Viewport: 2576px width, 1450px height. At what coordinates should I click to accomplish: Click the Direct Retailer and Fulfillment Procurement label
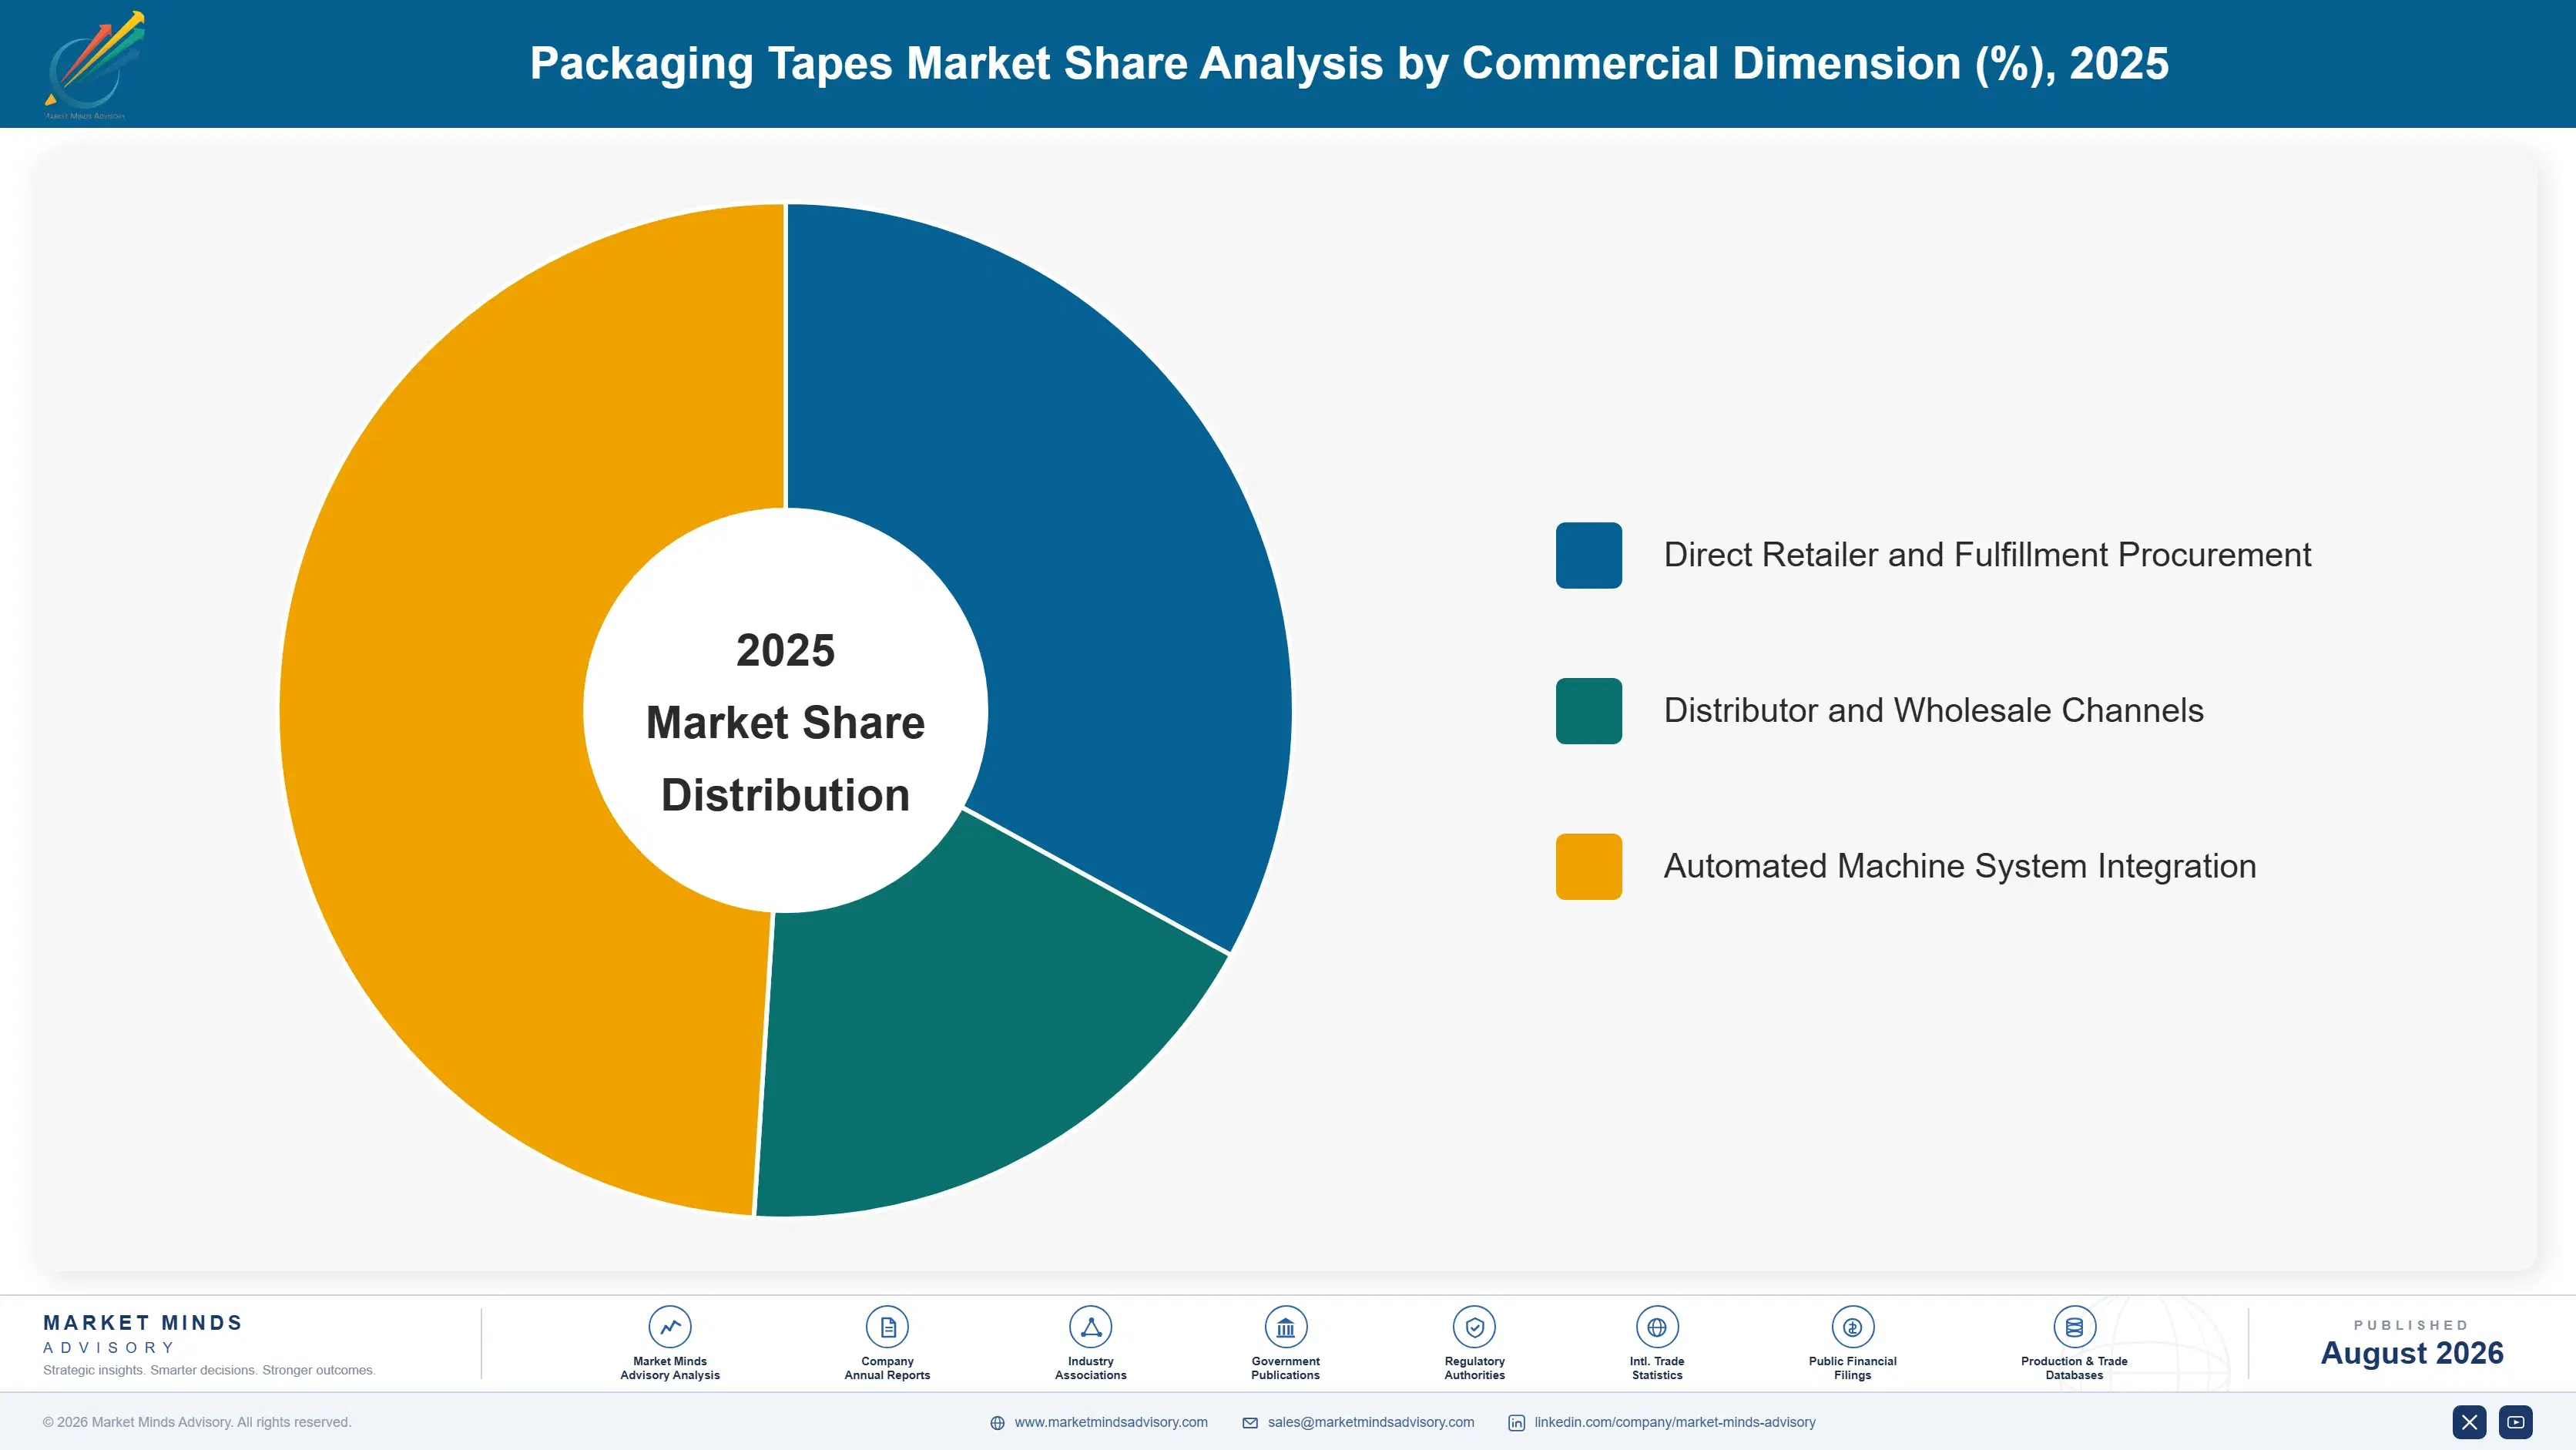(x=1987, y=555)
